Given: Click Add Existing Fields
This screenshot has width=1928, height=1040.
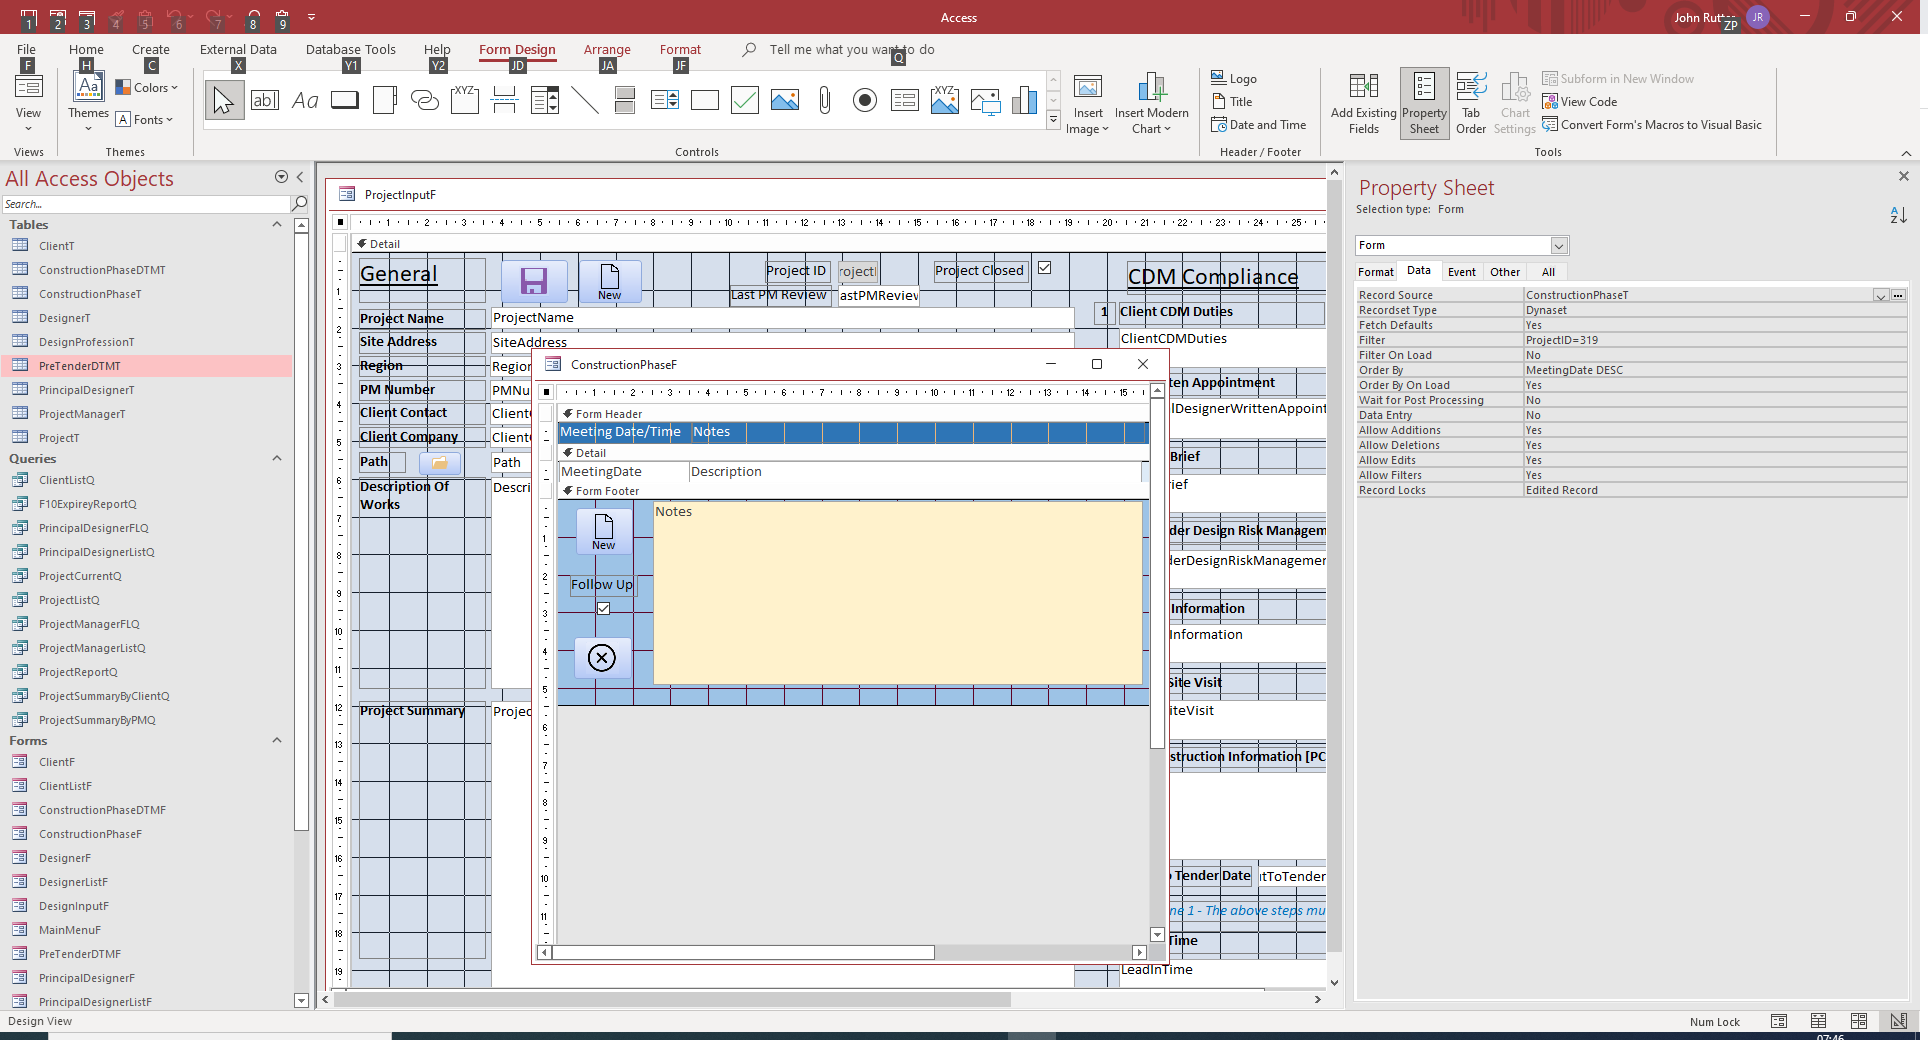Looking at the screenshot, I should tap(1363, 102).
